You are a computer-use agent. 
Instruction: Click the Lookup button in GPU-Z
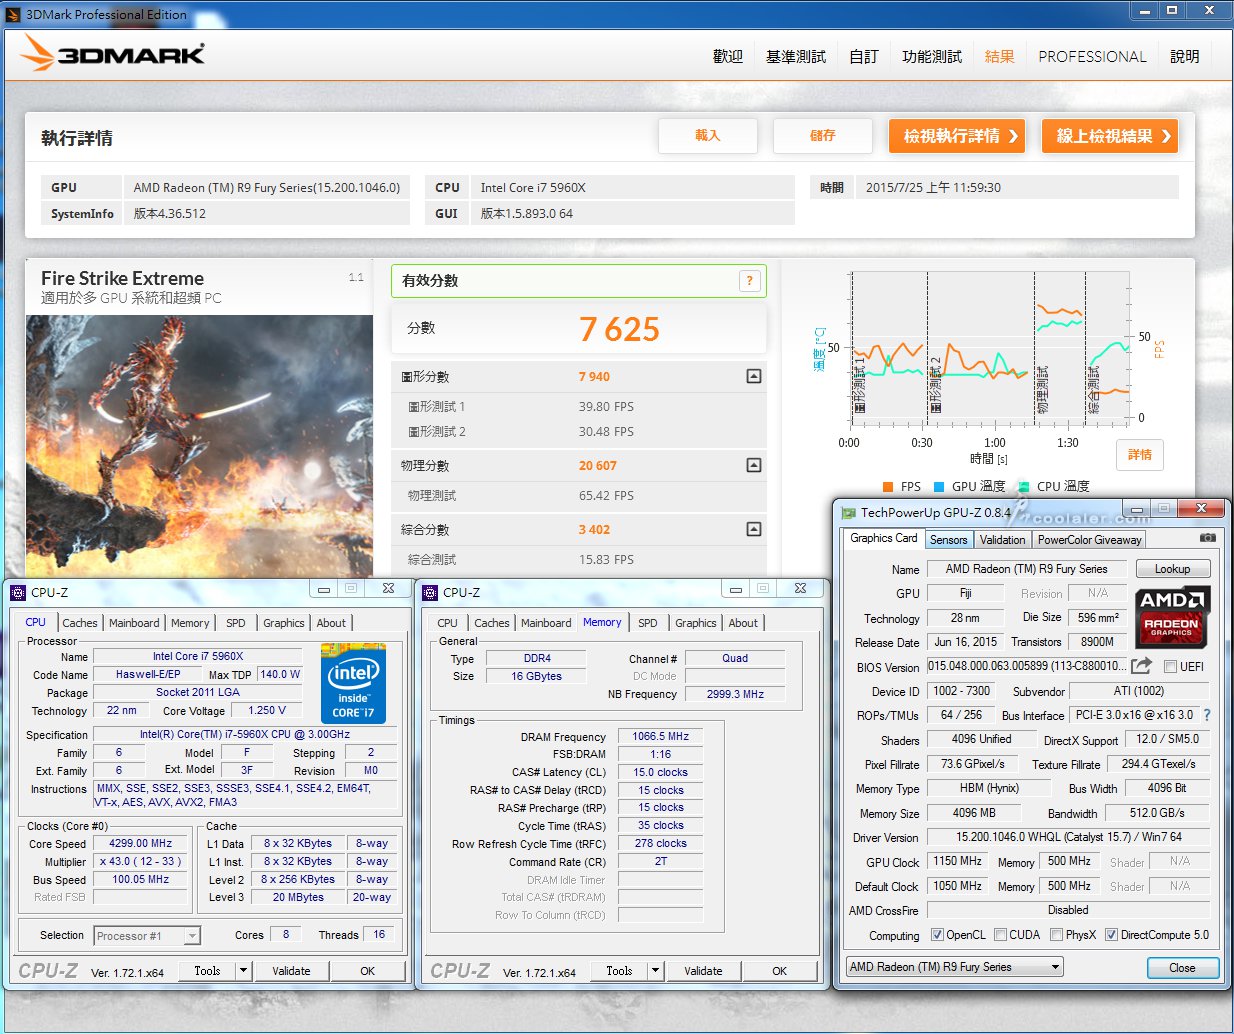click(1173, 569)
